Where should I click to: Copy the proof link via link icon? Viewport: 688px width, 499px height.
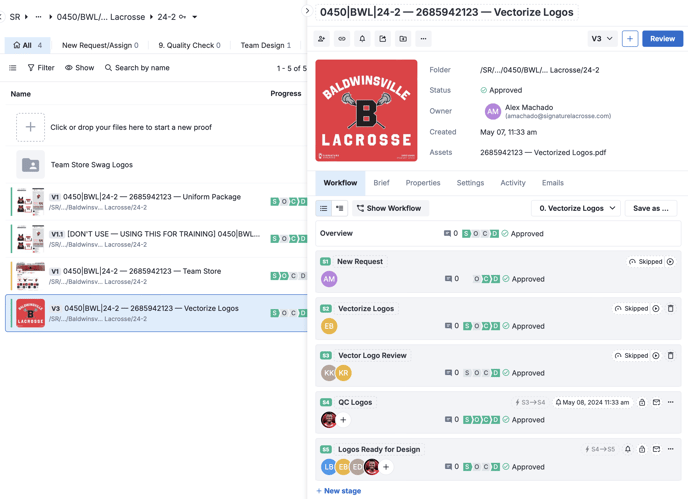point(342,39)
